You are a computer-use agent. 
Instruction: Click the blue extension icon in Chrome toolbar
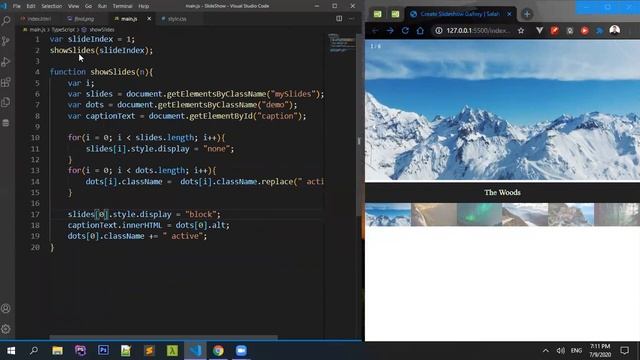coord(600,31)
